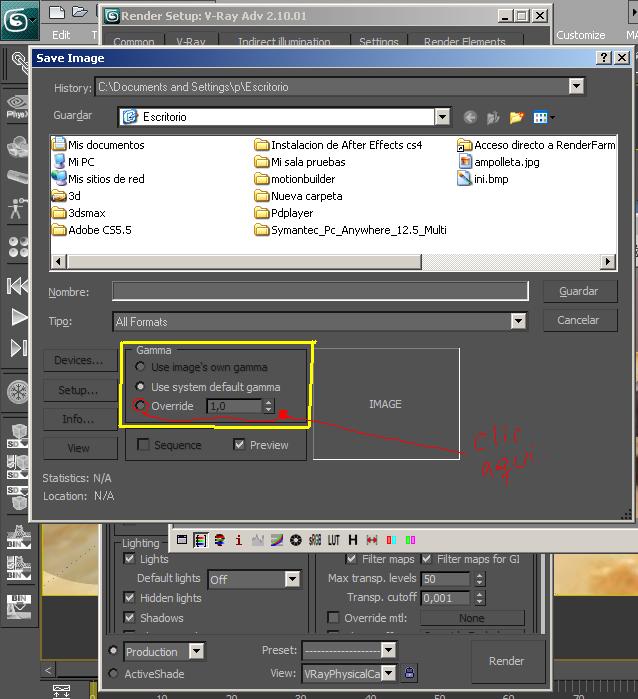The width and height of the screenshot is (638, 699).
Task: Select the ActiveShade radio button
Action: pyautogui.click(x=113, y=673)
